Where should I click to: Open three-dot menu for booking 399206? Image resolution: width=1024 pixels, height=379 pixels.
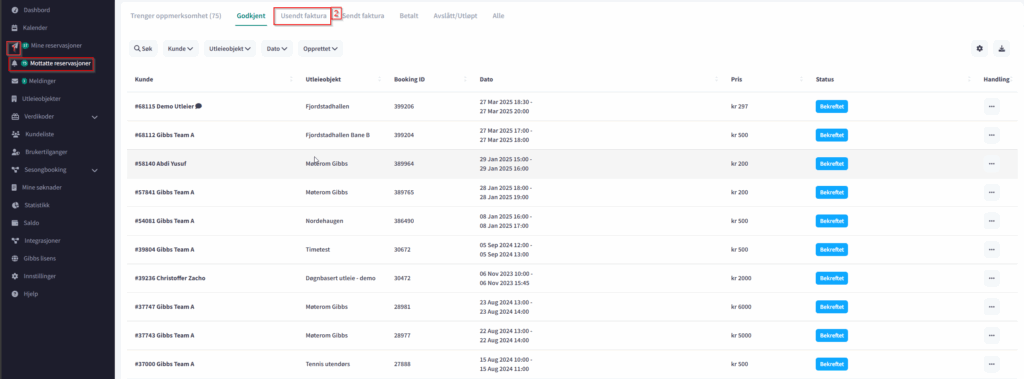(991, 107)
